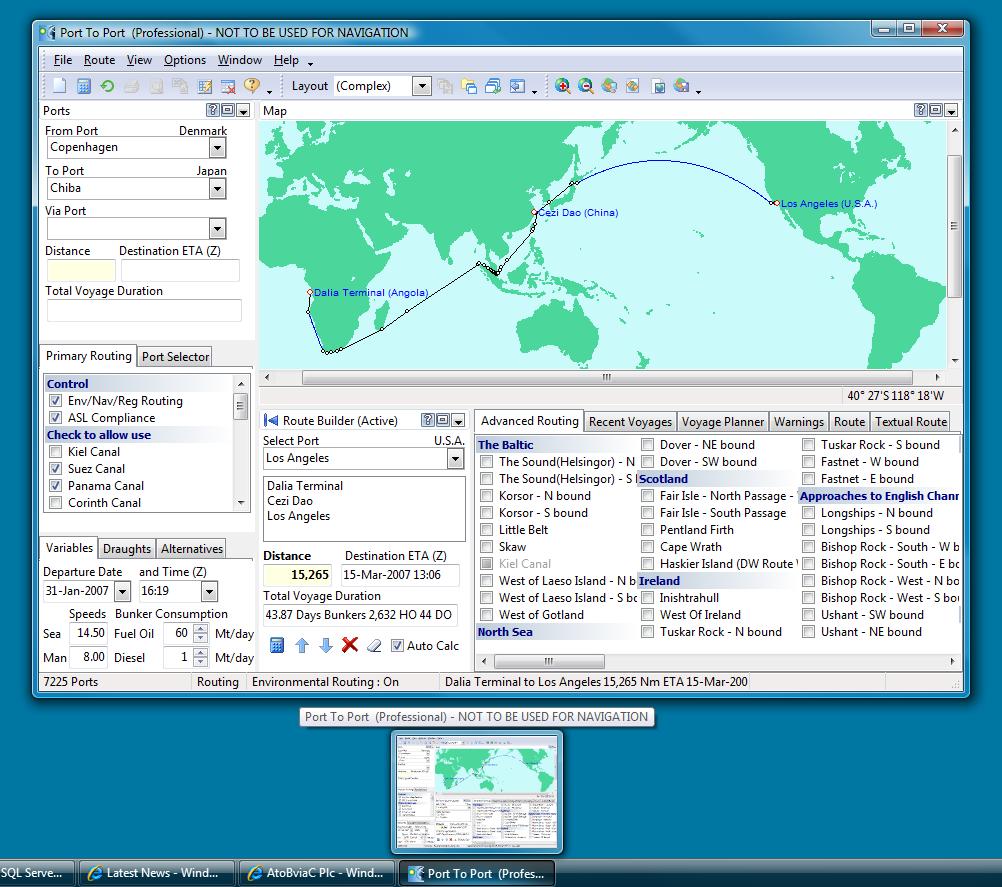Click the maximize icon in Map panel header
This screenshot has width=1002, height=887.
(x=936, y=110)
